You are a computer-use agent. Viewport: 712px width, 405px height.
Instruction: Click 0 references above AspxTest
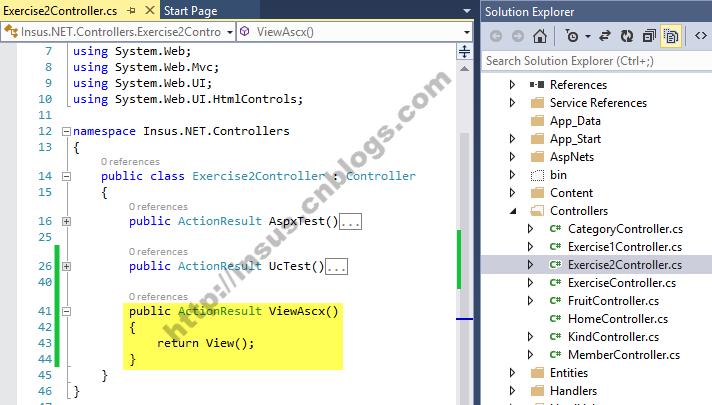[158, 207]
